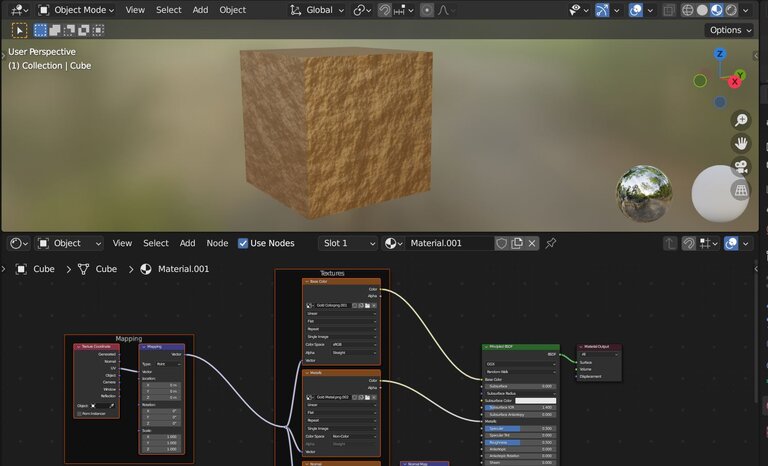Toggle the Use Nodes checkbox

pyautogui.click(x=243, y=243)
